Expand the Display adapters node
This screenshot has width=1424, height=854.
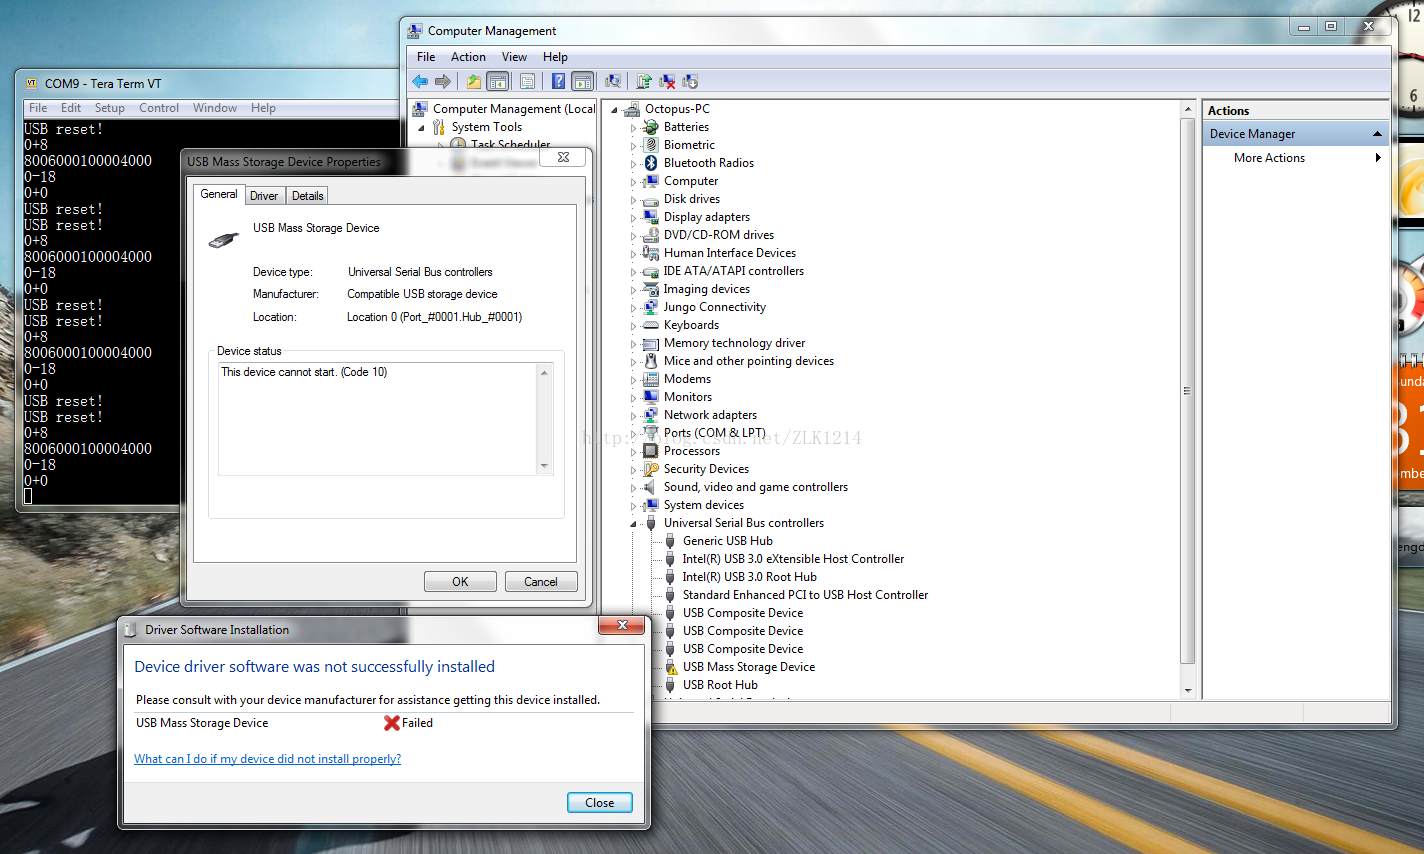(x=633, y=218)
